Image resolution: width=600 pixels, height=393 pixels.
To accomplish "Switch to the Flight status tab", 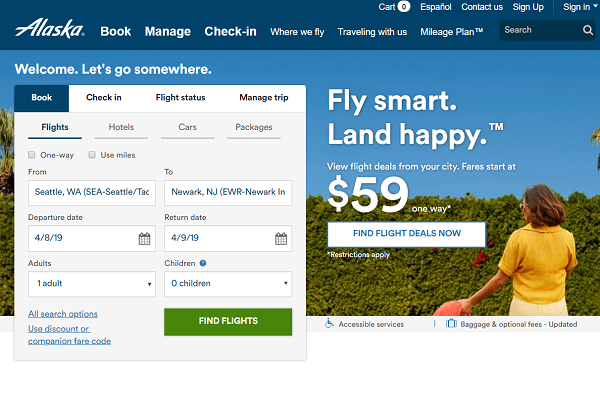I will pyautogui.click(x=180, y=98).
